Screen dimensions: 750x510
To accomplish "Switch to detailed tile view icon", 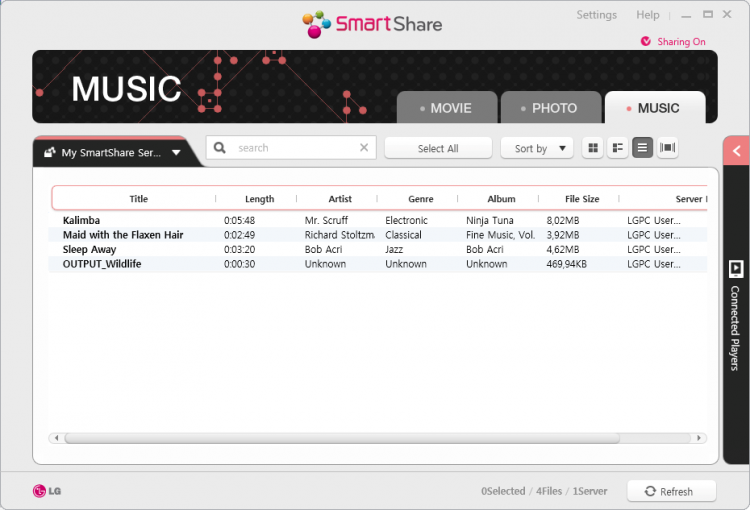I will [618, 148].
